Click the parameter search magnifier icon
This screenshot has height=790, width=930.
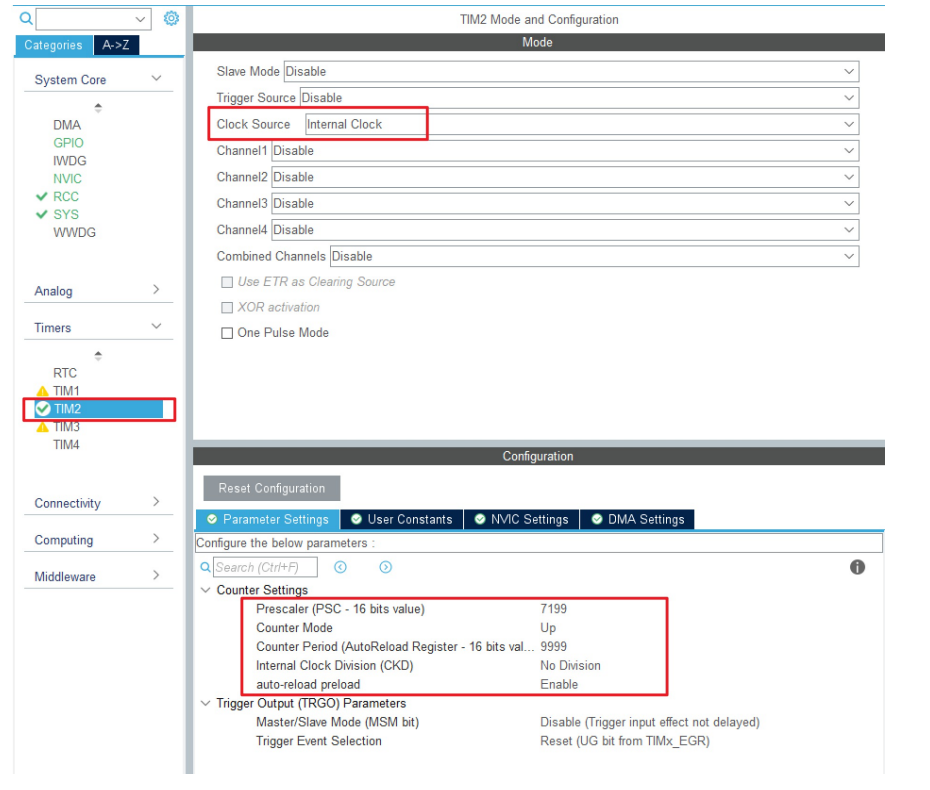click(205, 567)
